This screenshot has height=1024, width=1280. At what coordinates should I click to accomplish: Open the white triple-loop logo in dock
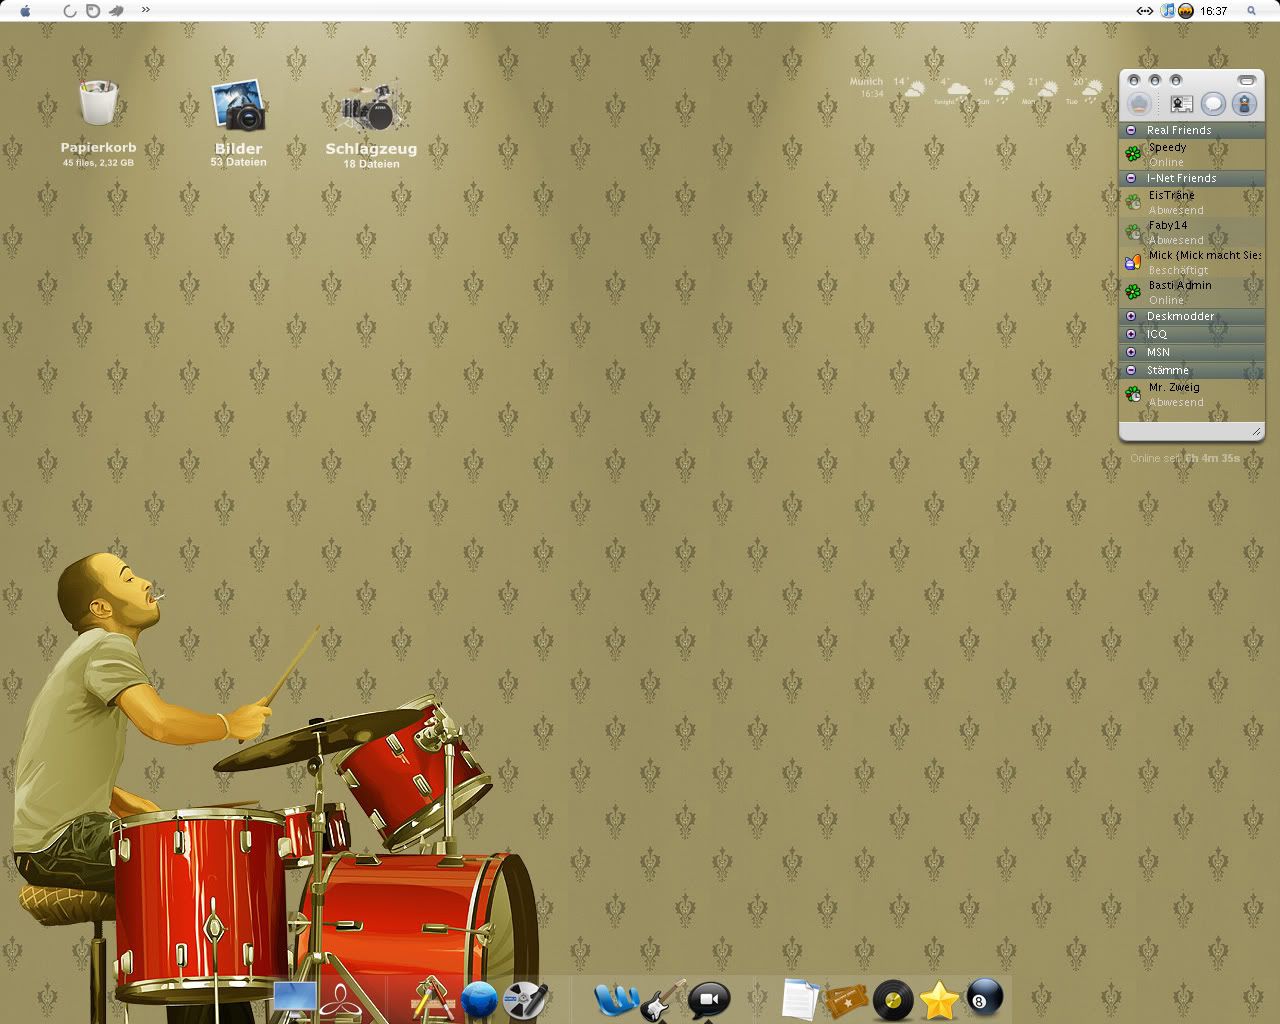(342, 1001)
